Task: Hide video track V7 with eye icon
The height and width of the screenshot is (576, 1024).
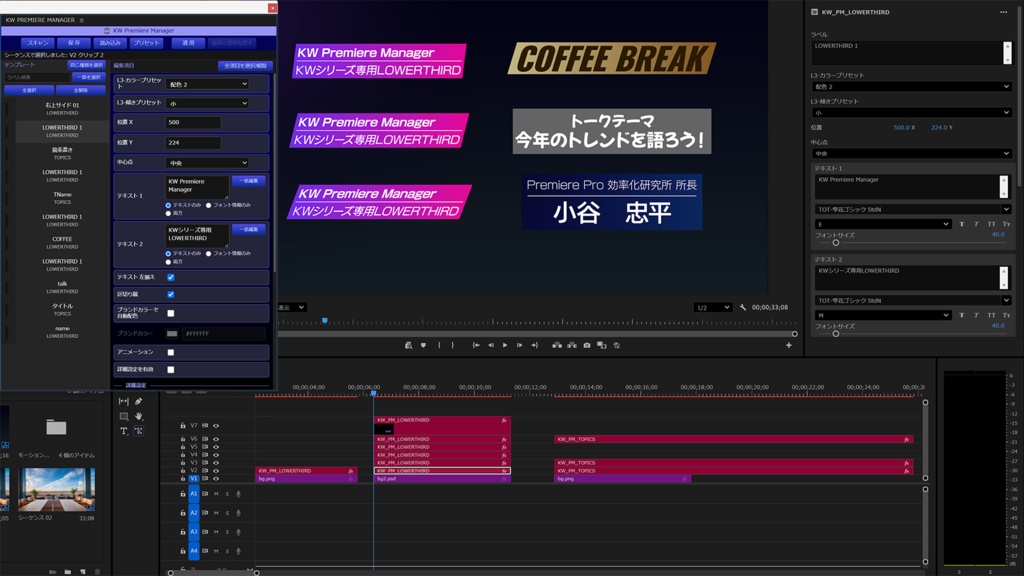Action: [x=216, y=425]
